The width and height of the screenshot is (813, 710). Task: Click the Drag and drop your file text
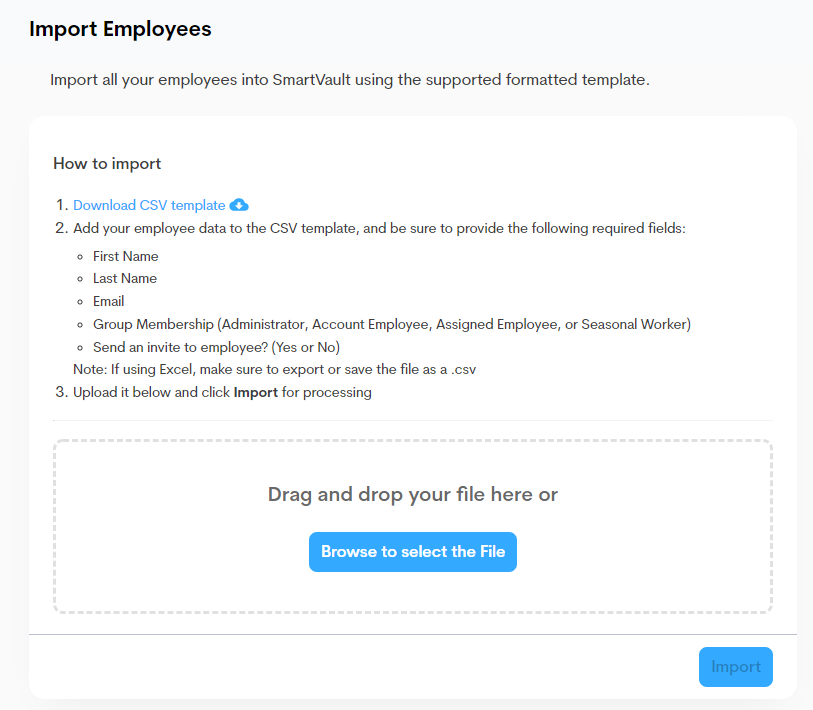coord(412,494)
